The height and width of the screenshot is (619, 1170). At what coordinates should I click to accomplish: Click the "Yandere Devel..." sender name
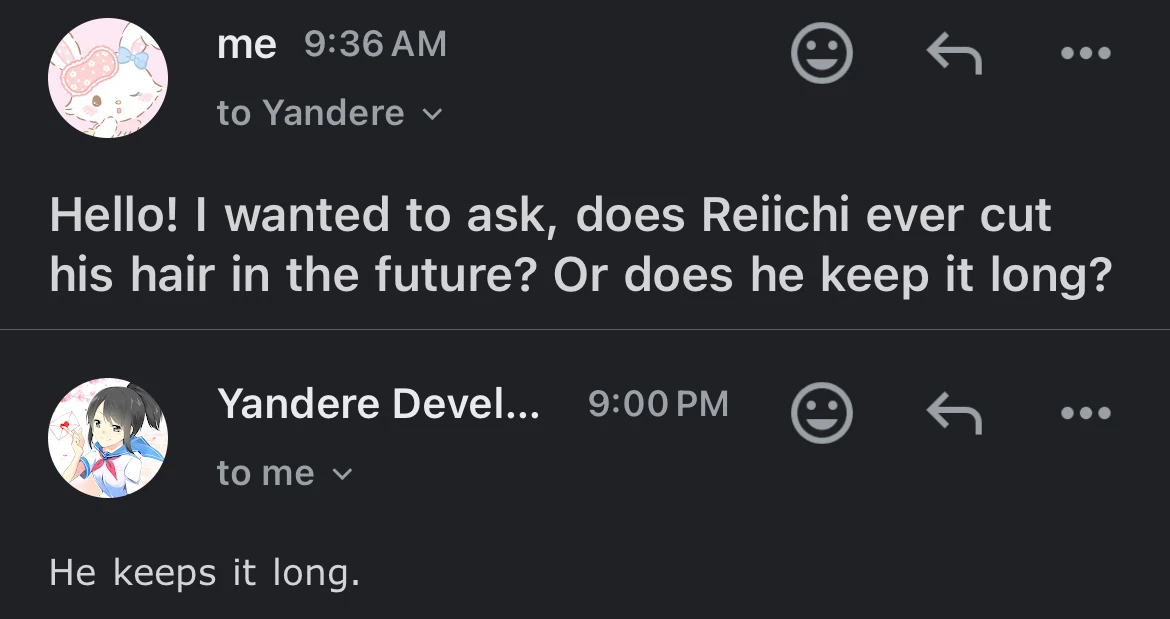pos(378,404)
